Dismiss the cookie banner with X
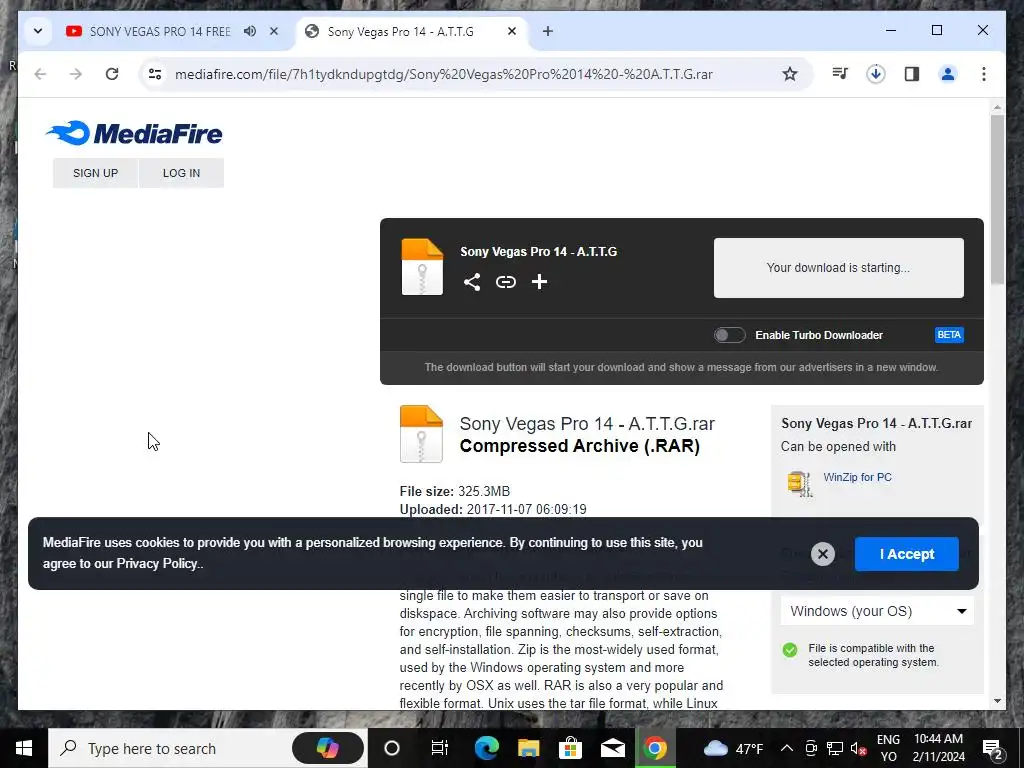1024x768 pixels. [x=823, y=554]
